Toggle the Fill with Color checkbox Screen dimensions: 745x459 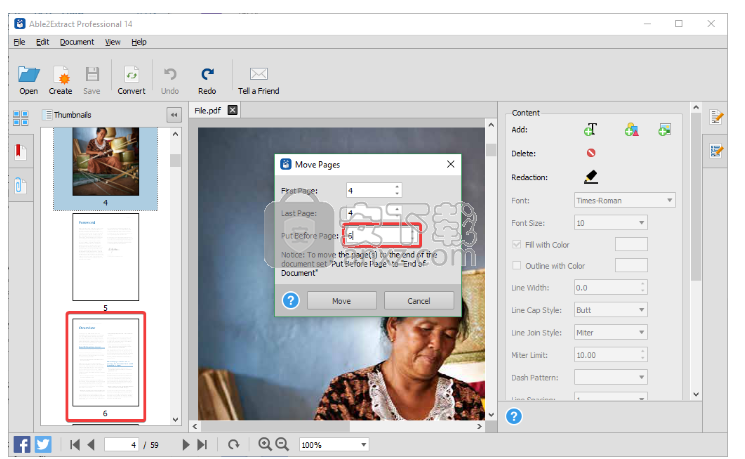pyautogui.click(x=517, y=245)
